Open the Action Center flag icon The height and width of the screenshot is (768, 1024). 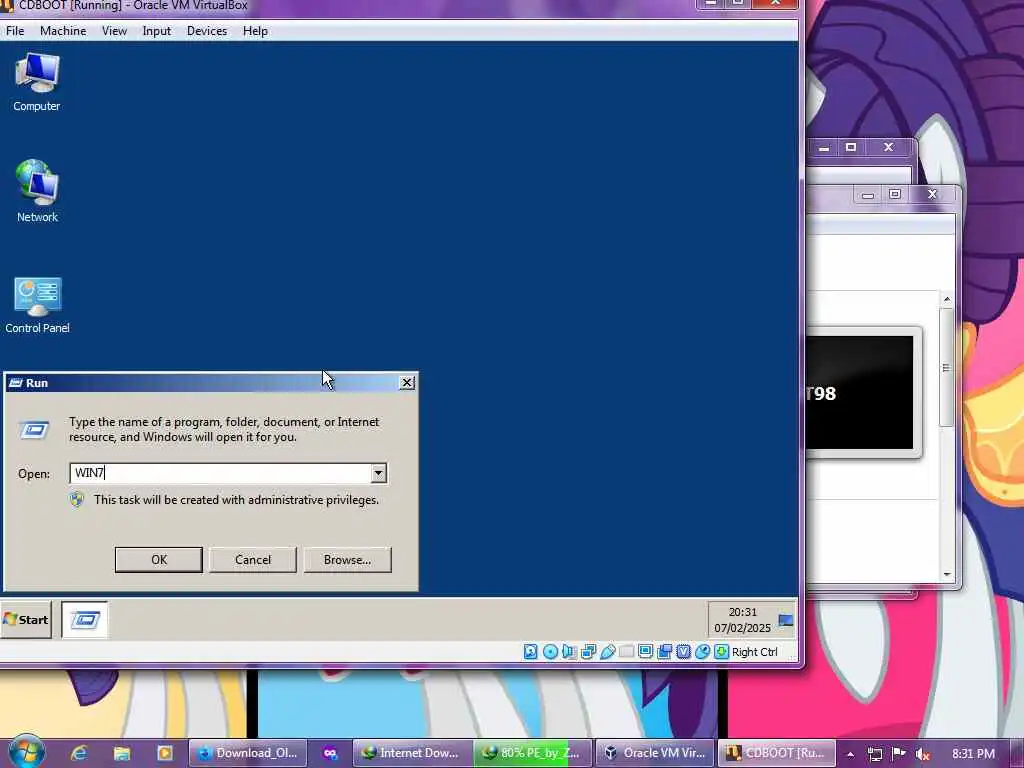point(899,754)
